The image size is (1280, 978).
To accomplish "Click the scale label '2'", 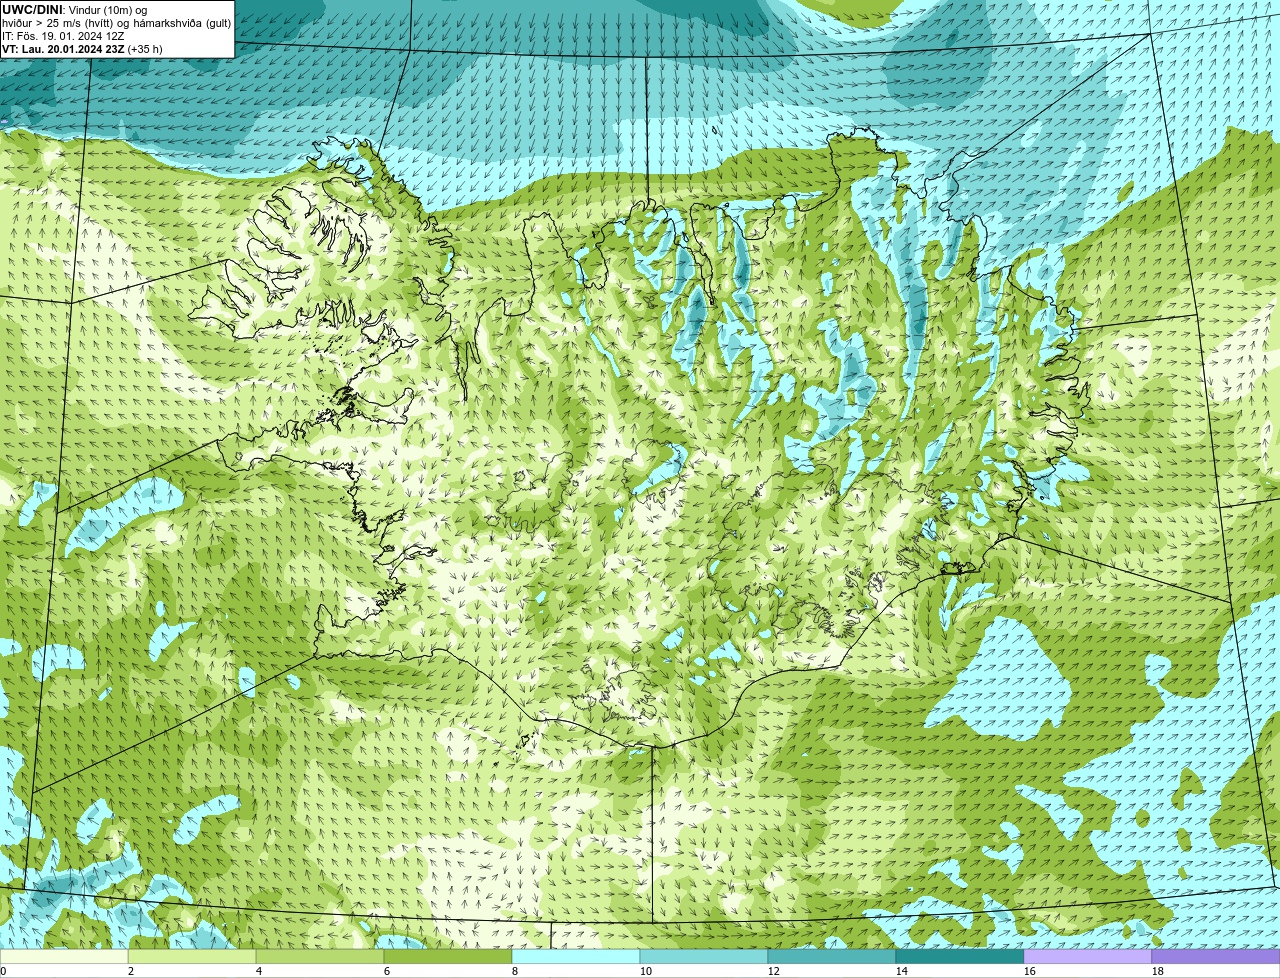I will coord(131,971).
